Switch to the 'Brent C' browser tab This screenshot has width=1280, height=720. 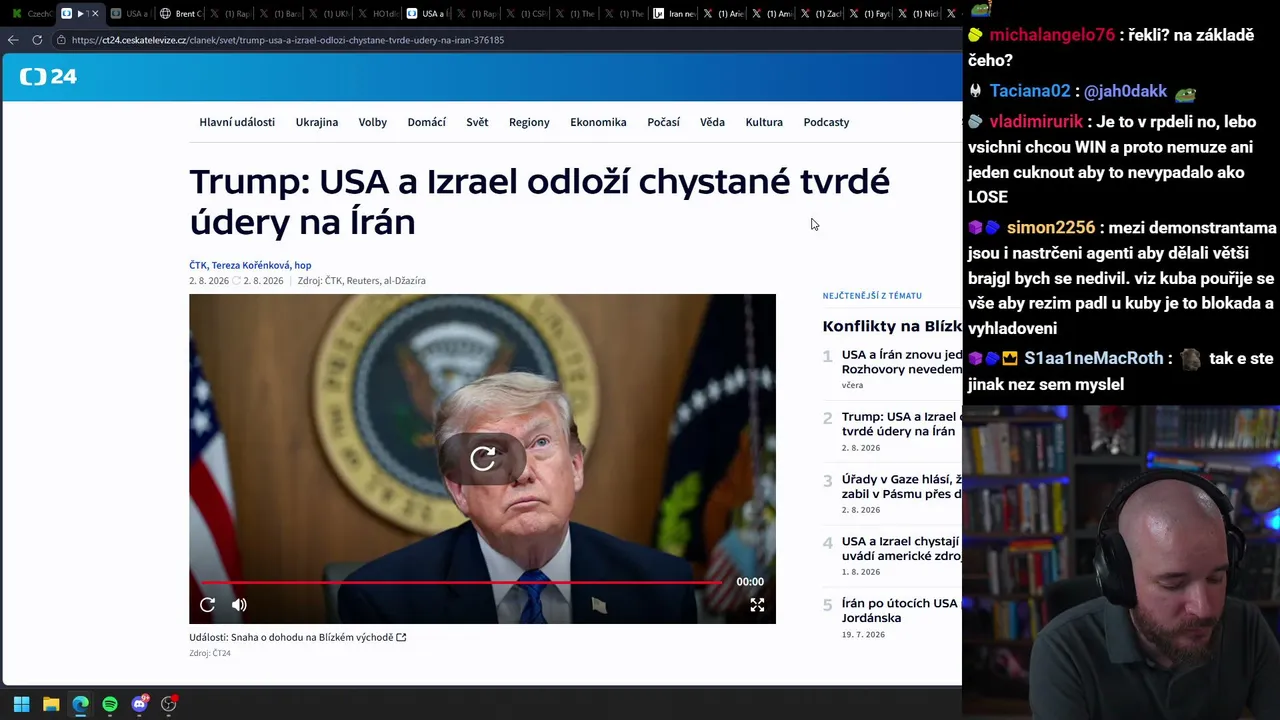pos(180,13)
